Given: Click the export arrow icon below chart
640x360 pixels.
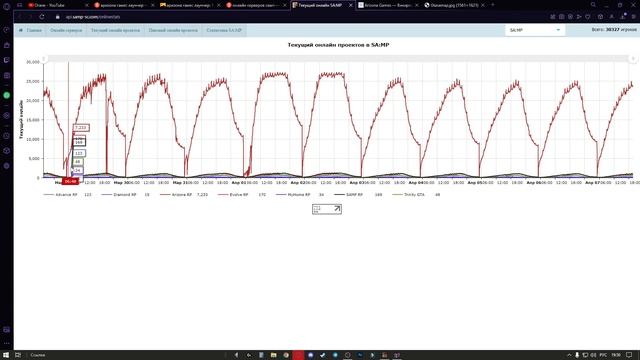Looking at the screenshot, I should tap(337, 209).
